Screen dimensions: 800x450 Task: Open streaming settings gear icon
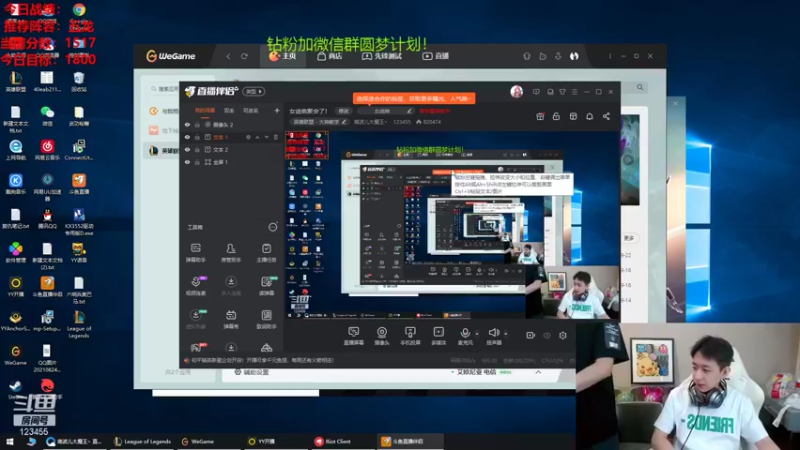[563, 335]
